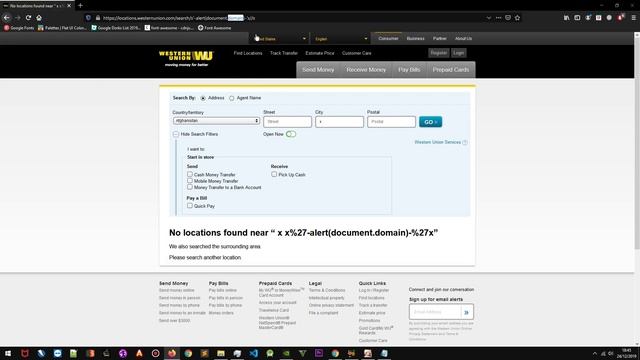Save page to Pocket icon
This screenshot has width=640, height=360.
pyautogui.click(x=508, y=18)
